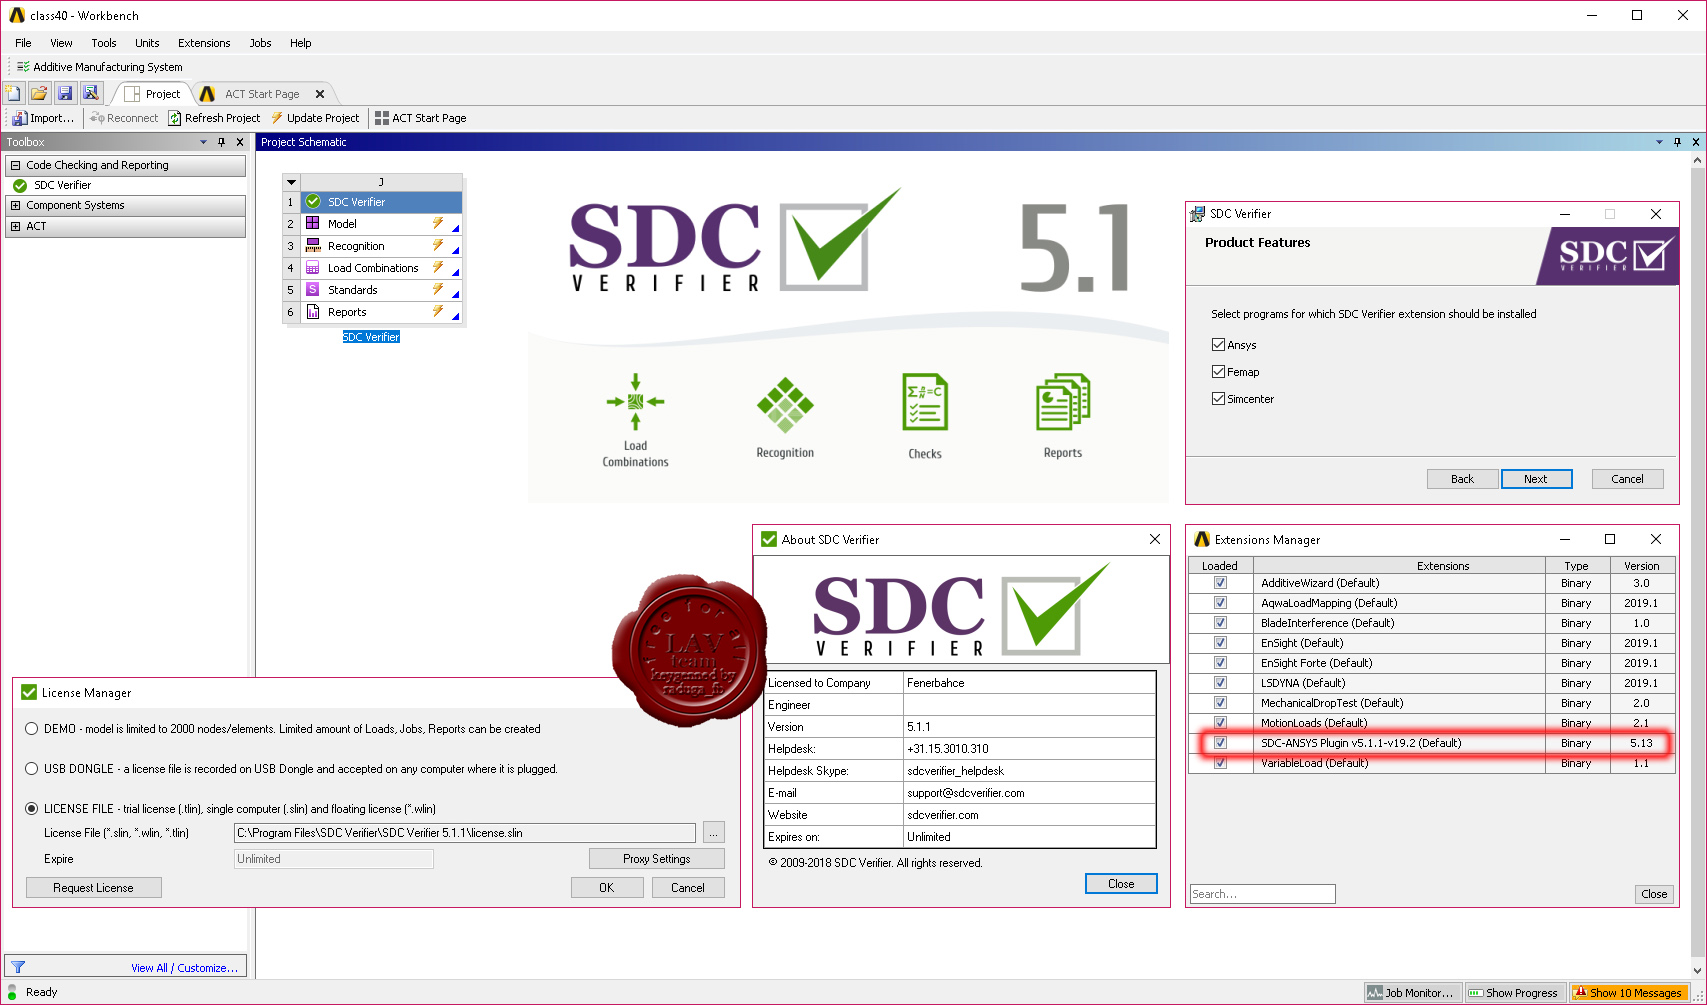The width and height of the screenshot is (1707, 1005).
Task: Click the Save As toolbar icon
Action: point(91,93)
